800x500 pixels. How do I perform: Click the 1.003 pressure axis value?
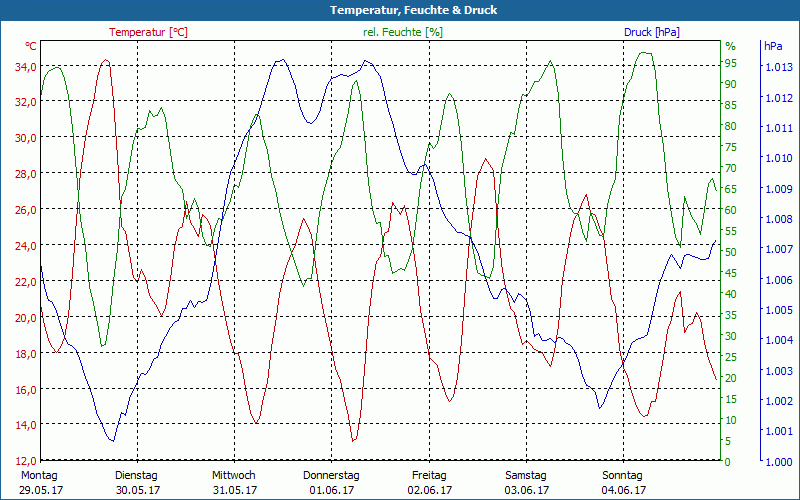(x=779, y=370)
